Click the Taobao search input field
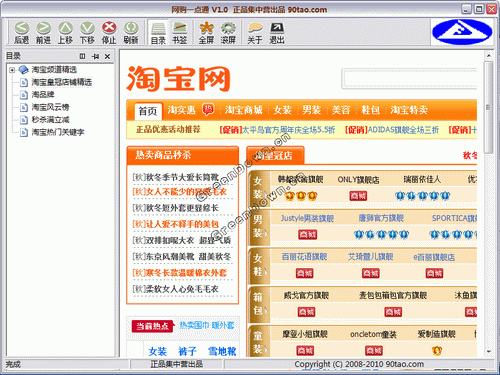The width and height of the screenshot is (500, 375). [410, 79]
